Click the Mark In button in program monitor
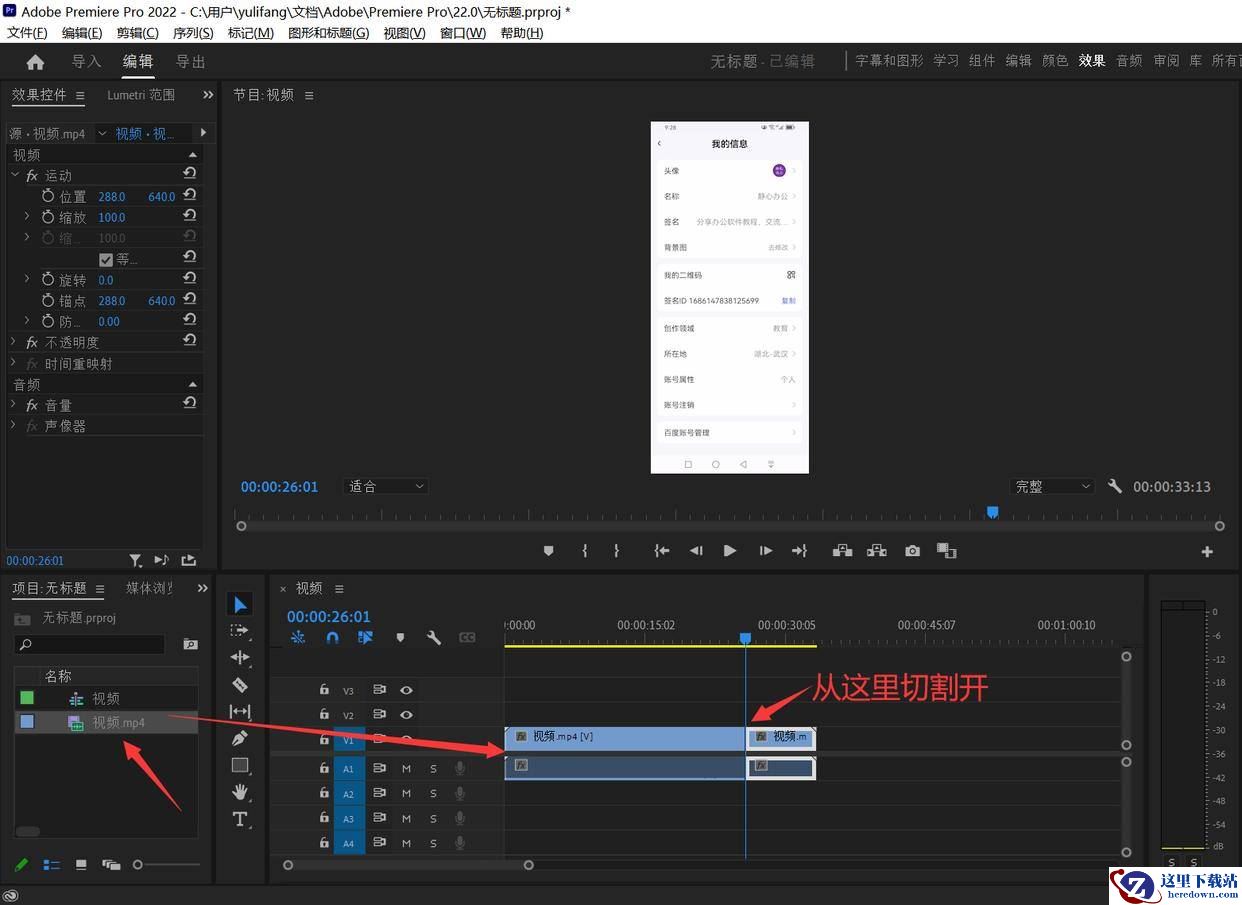 tap(585, 551)
